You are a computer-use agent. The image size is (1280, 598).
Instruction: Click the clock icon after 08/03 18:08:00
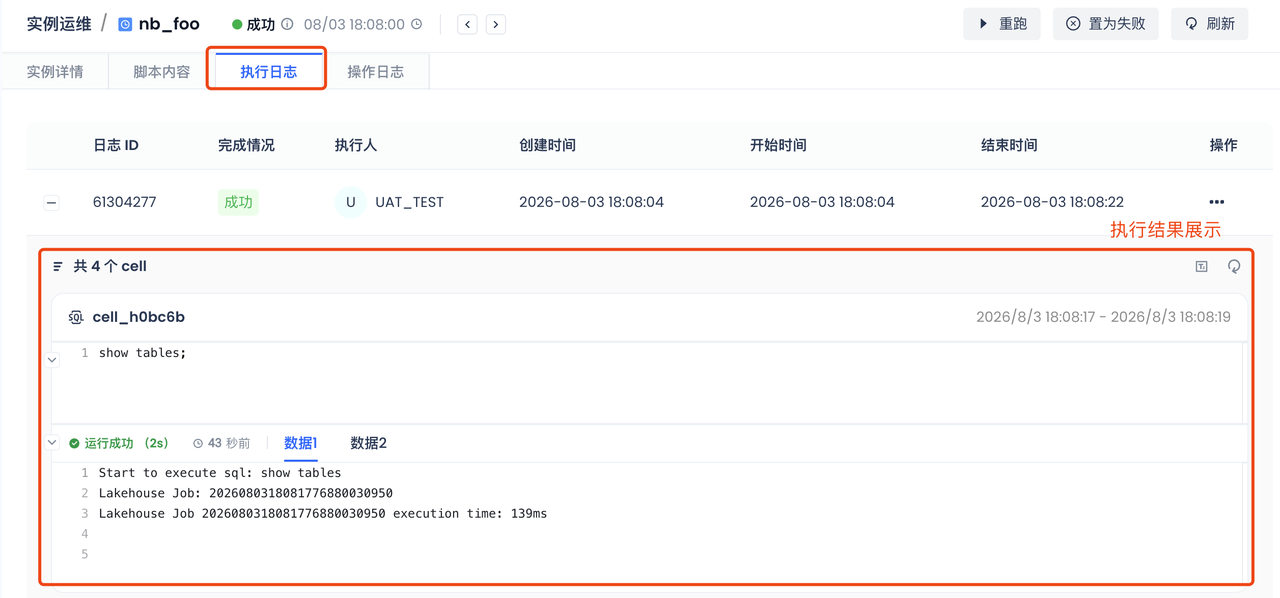point(417,24)
